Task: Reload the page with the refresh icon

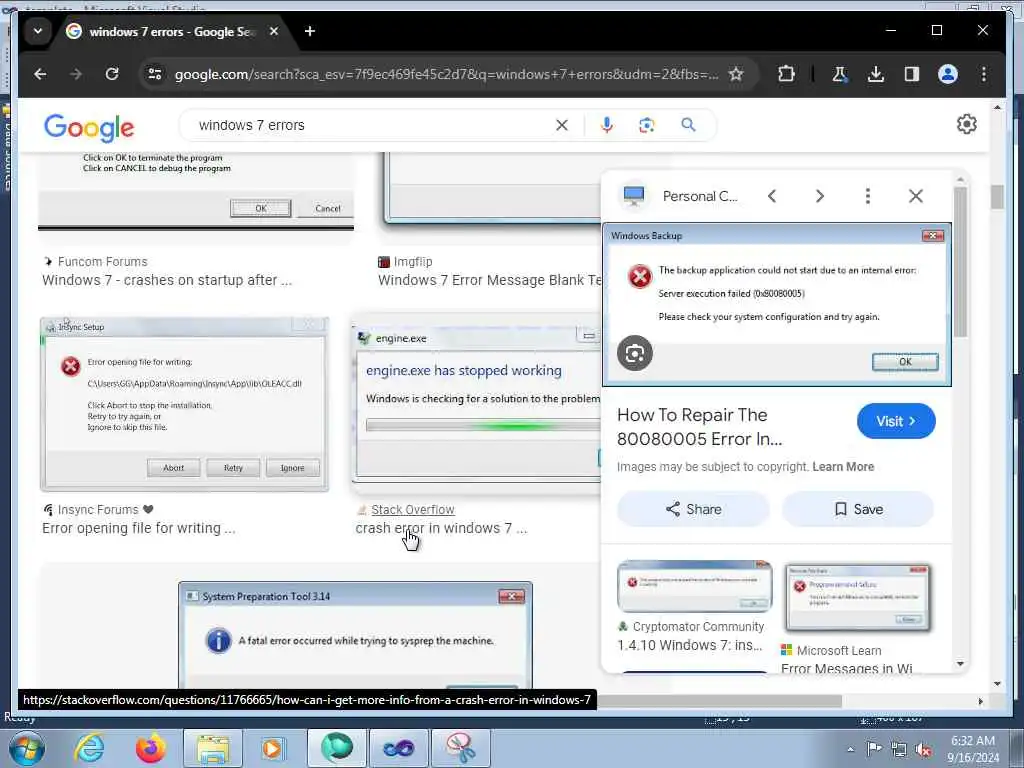Action: point(112,74)
